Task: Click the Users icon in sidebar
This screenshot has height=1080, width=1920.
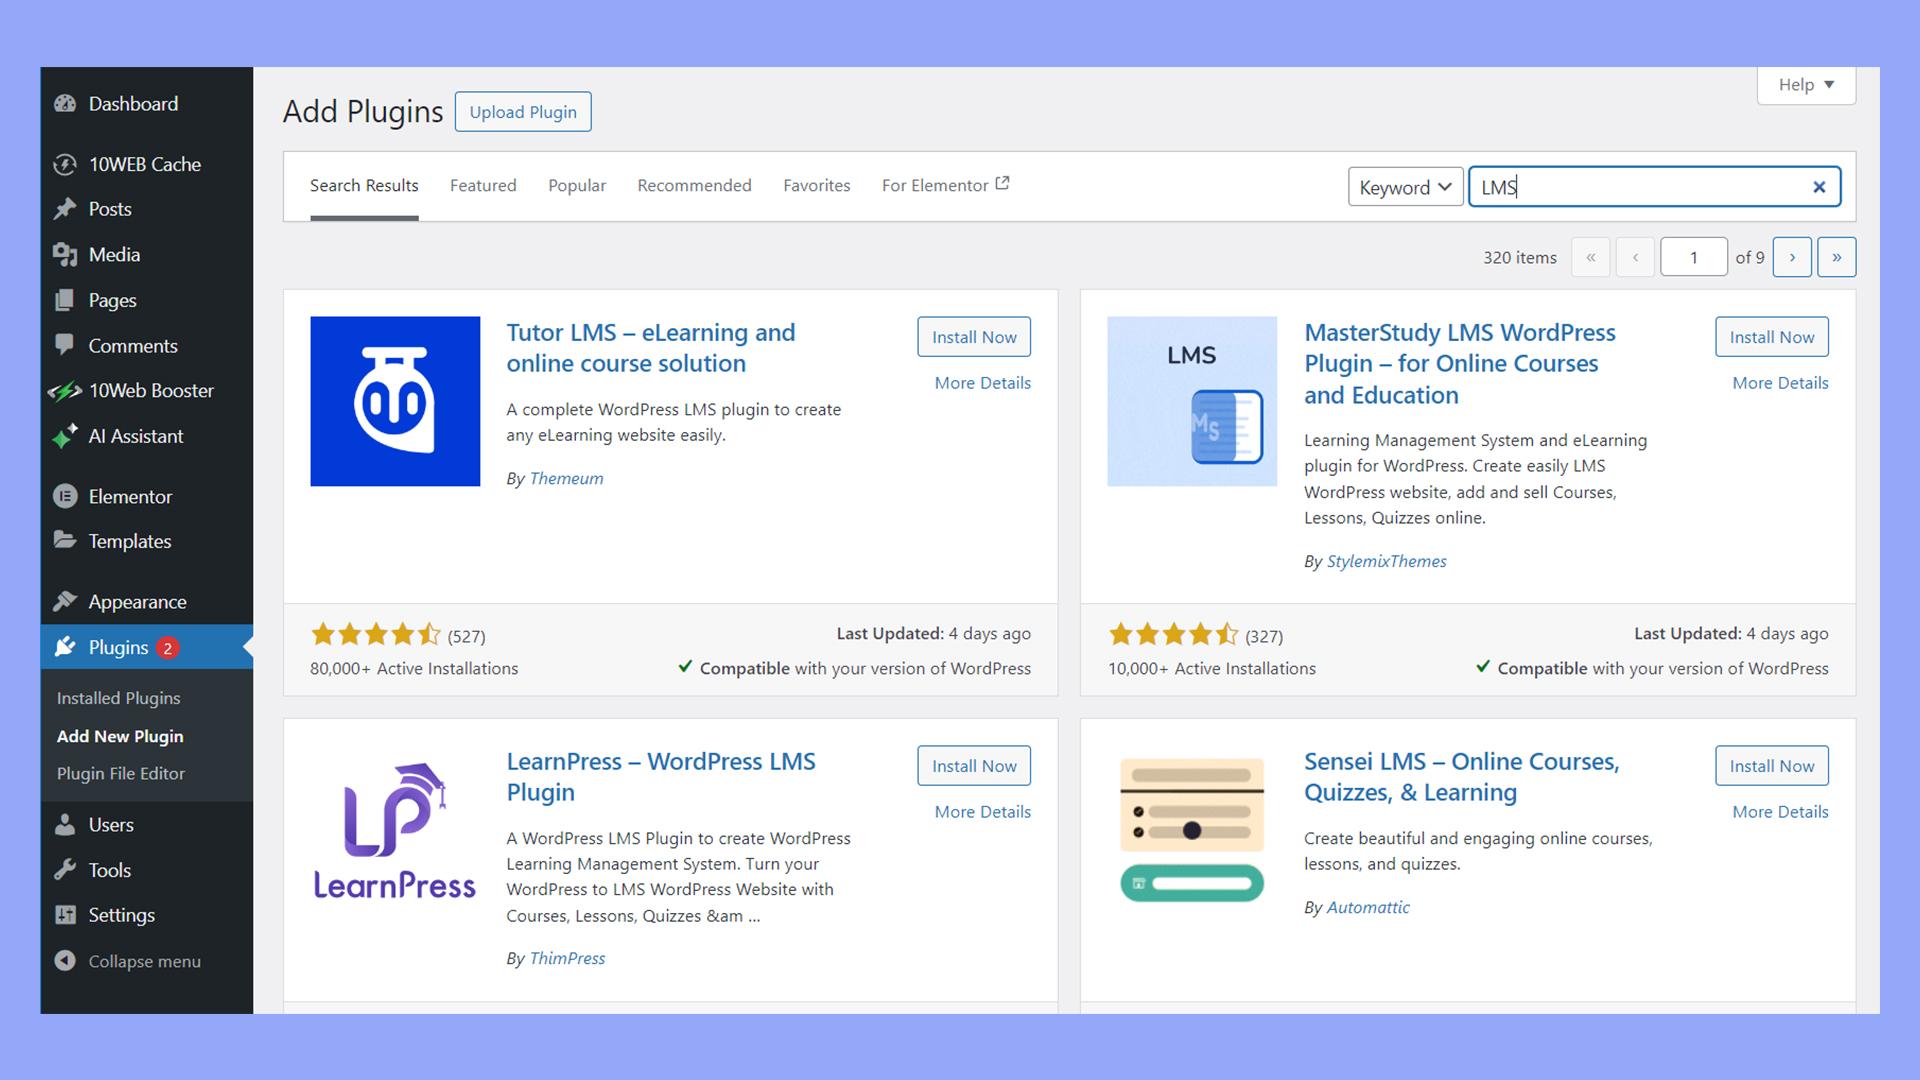Action: pyautogui.click(x=65, y=824)
